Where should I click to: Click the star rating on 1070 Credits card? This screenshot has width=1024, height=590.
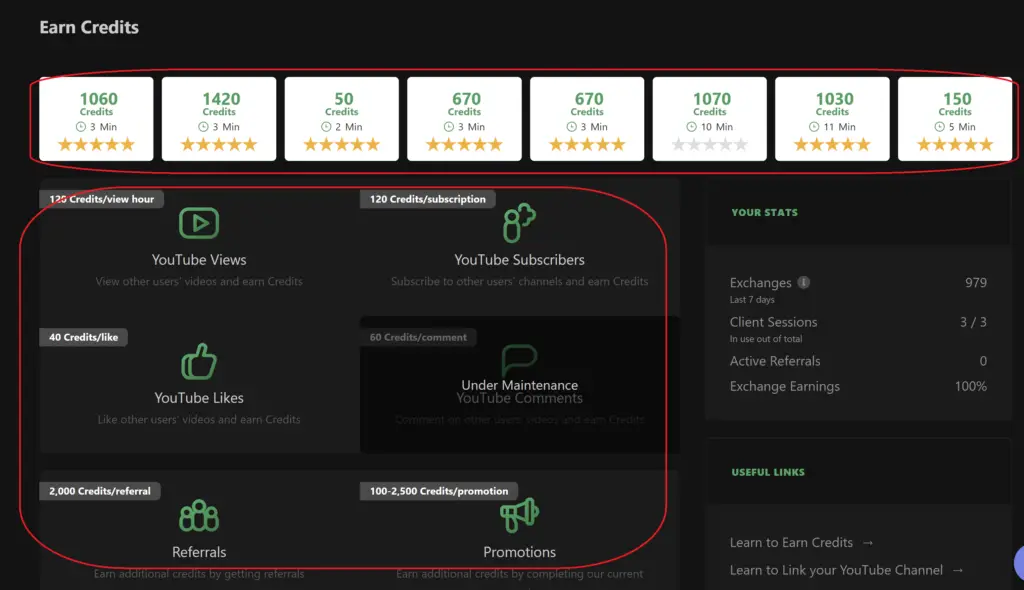pyautogui.click(x=710, y=144)
